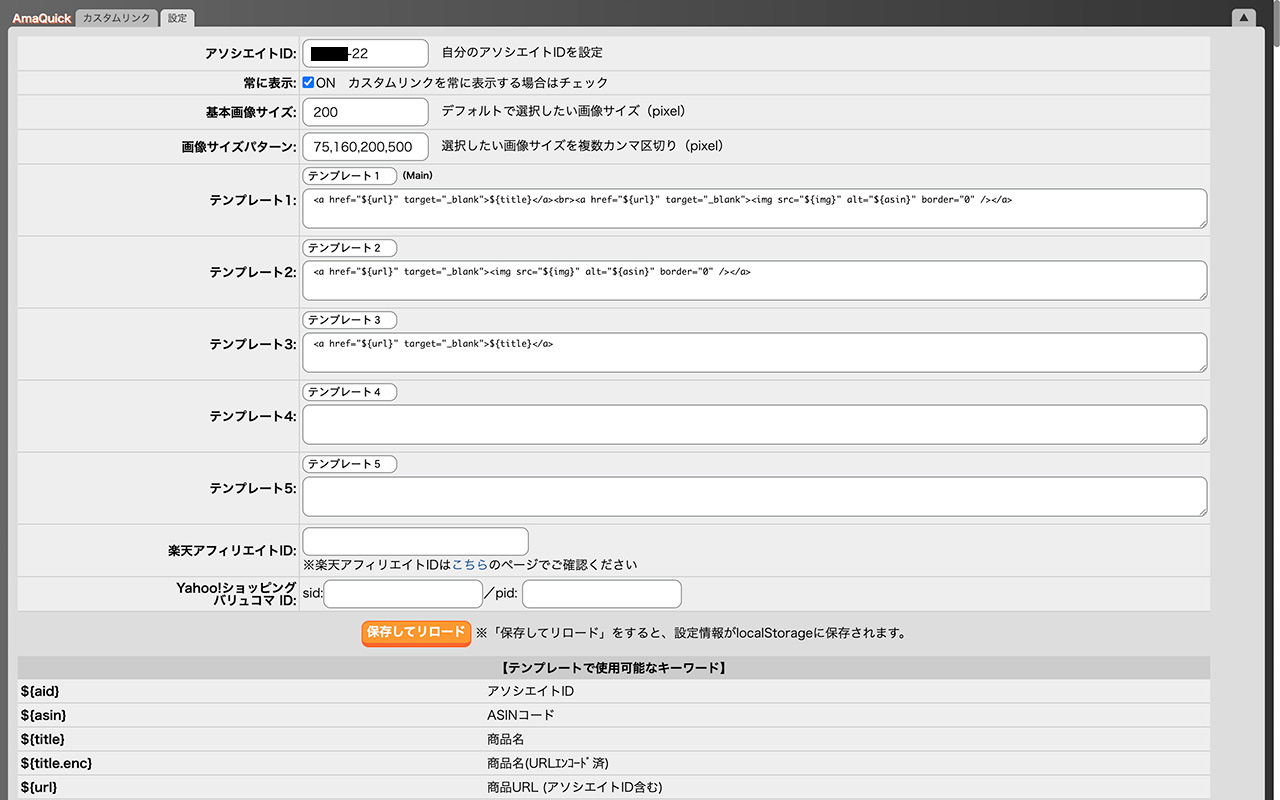1280x800 pixels.
Task: Open the こちら link for Rakuten ID
Action: (470, 565)
